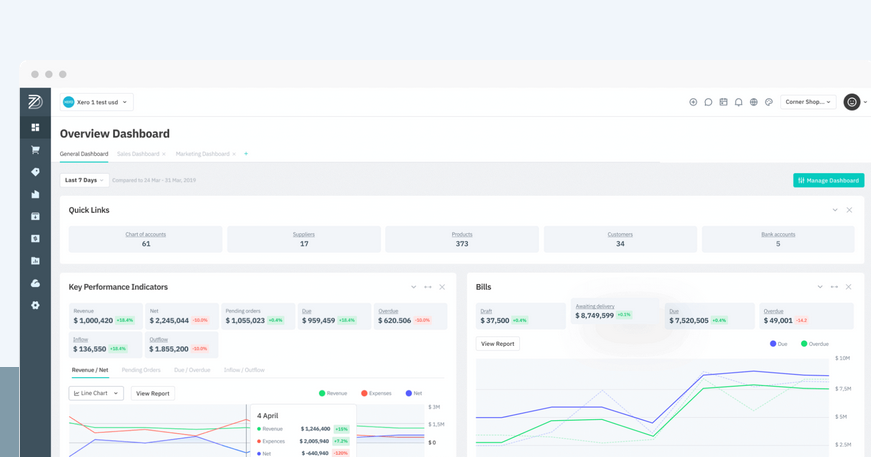
Task: Toggle the Net legend series
Action: click(x=414, y=393)
